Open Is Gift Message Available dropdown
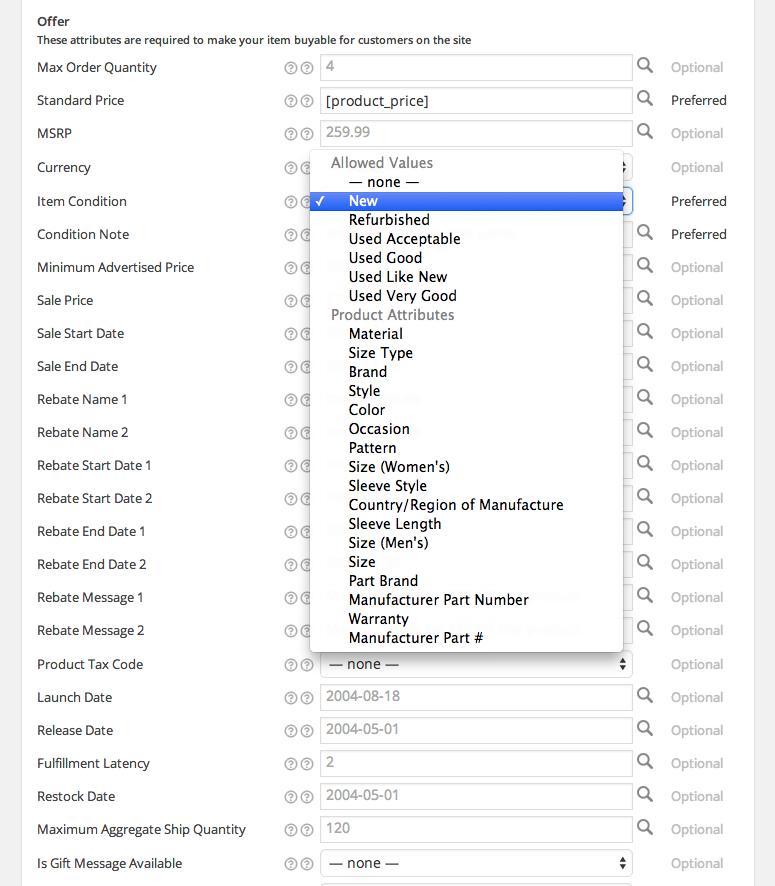Screen dimensions: 775x886 pos(476,863)
